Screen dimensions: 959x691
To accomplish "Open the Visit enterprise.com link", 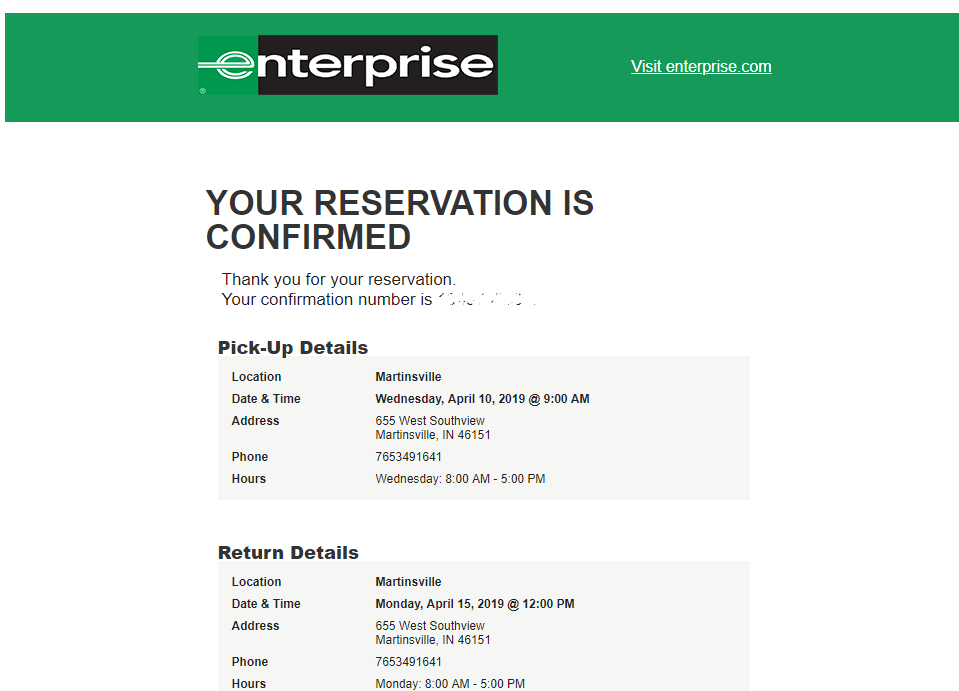I will 701,66.
